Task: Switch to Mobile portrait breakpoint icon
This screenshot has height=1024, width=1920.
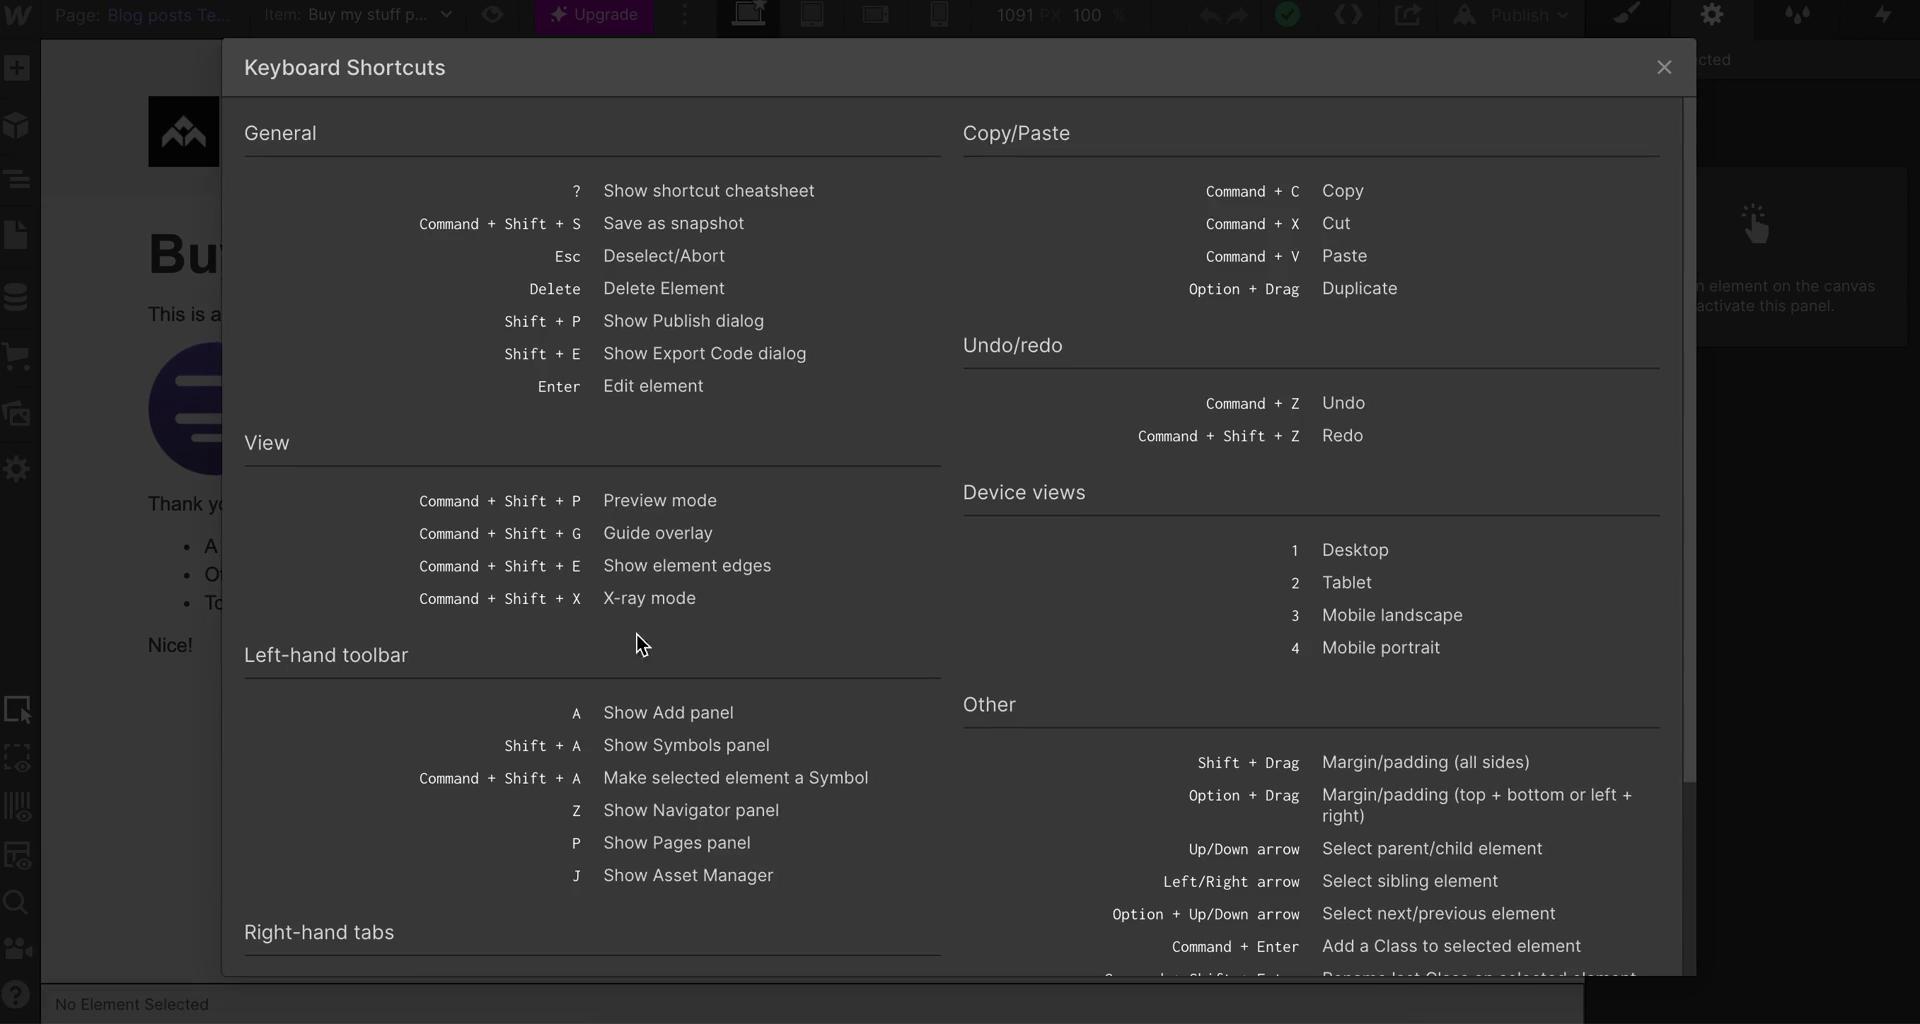Action: tap(939, 15)
